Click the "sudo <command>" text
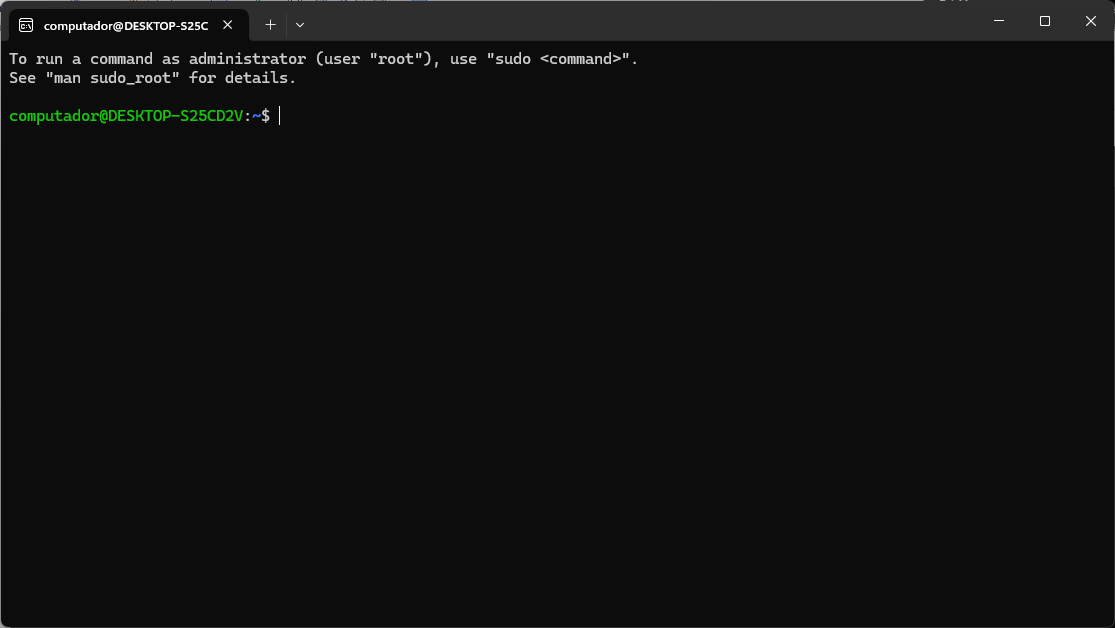The image size is (1115, 628). pyautogui.click(x=562, y=59)
